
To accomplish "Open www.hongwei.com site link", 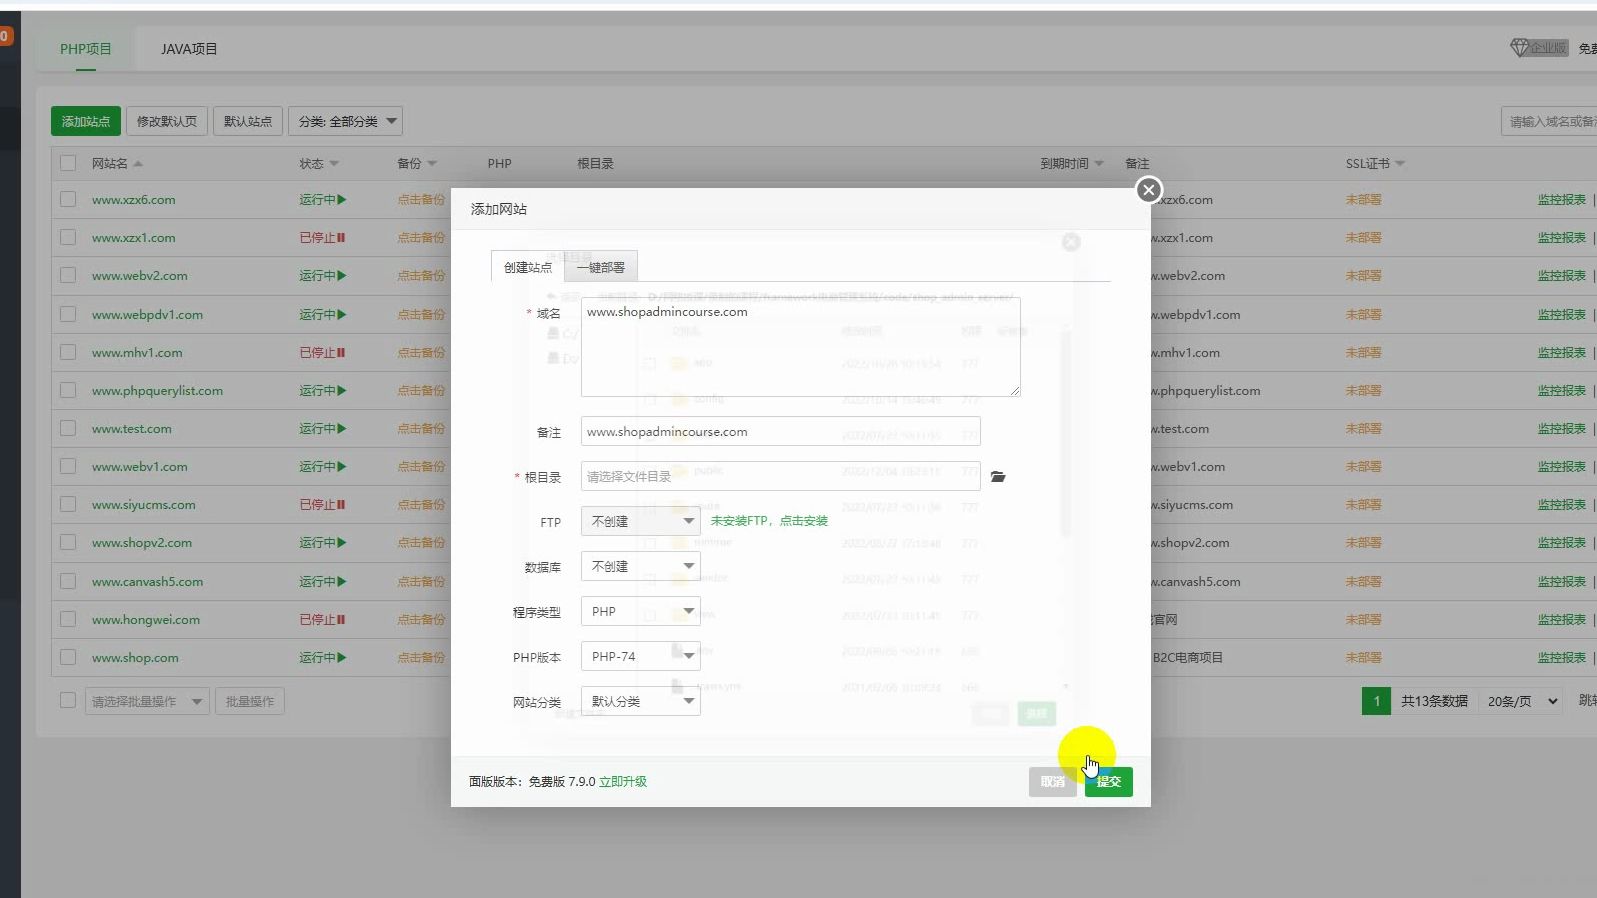I will (x=146, y=620).
